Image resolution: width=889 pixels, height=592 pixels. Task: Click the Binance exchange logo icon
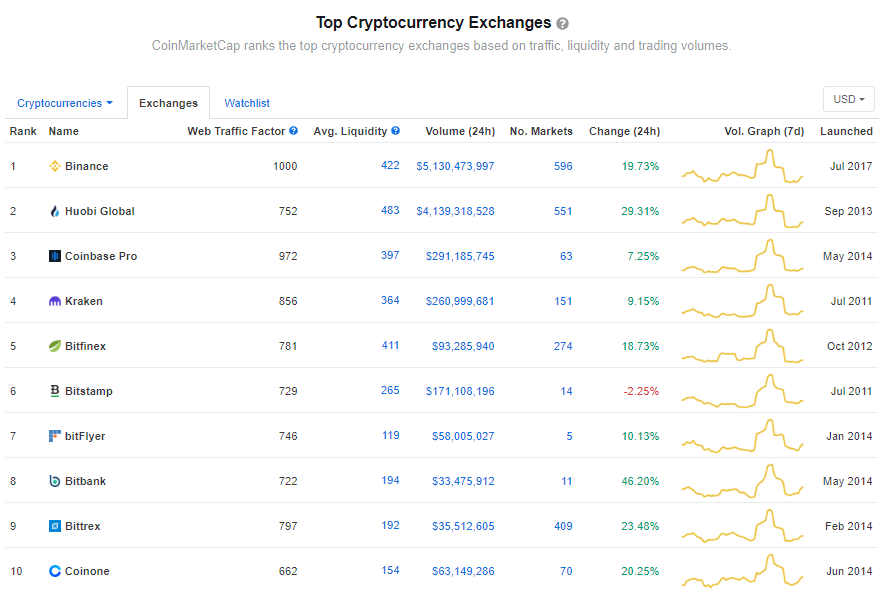55,166
